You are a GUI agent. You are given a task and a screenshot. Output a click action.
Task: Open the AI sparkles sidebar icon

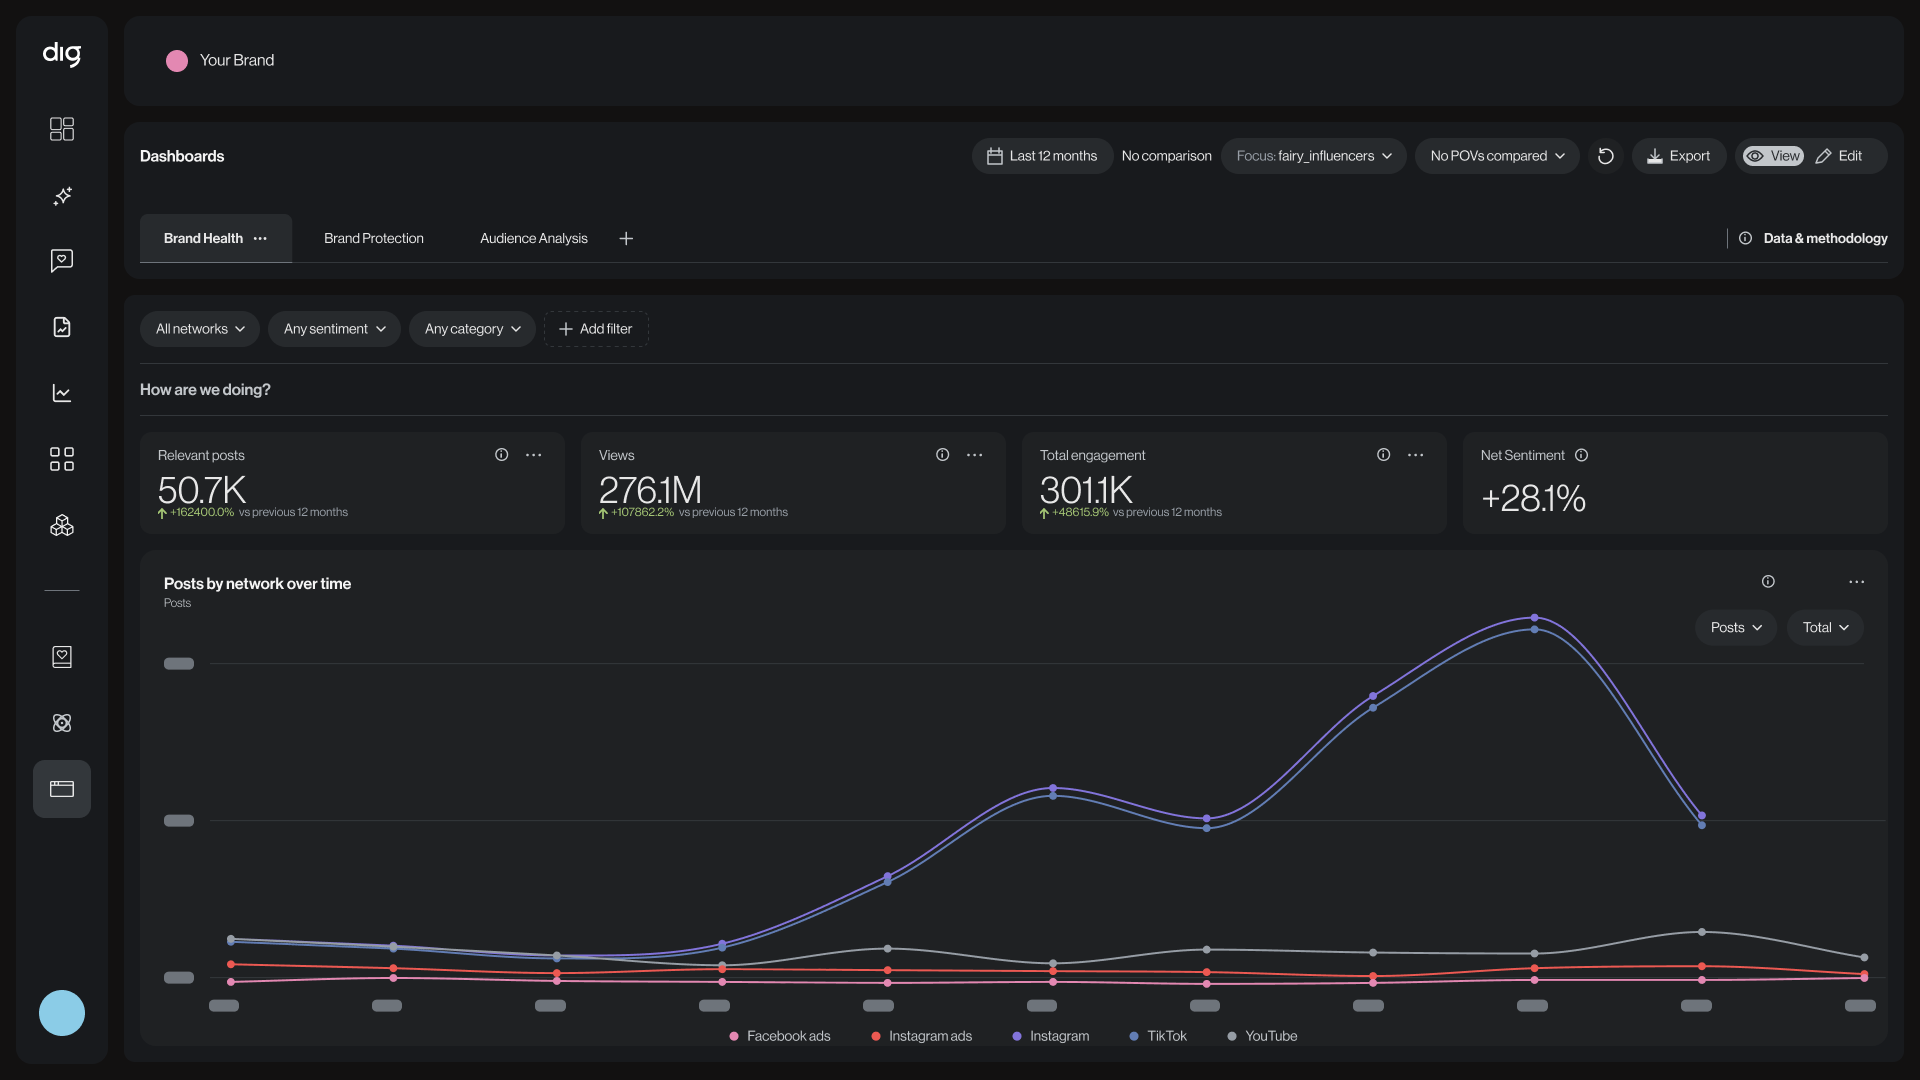(x=62, y=195)
